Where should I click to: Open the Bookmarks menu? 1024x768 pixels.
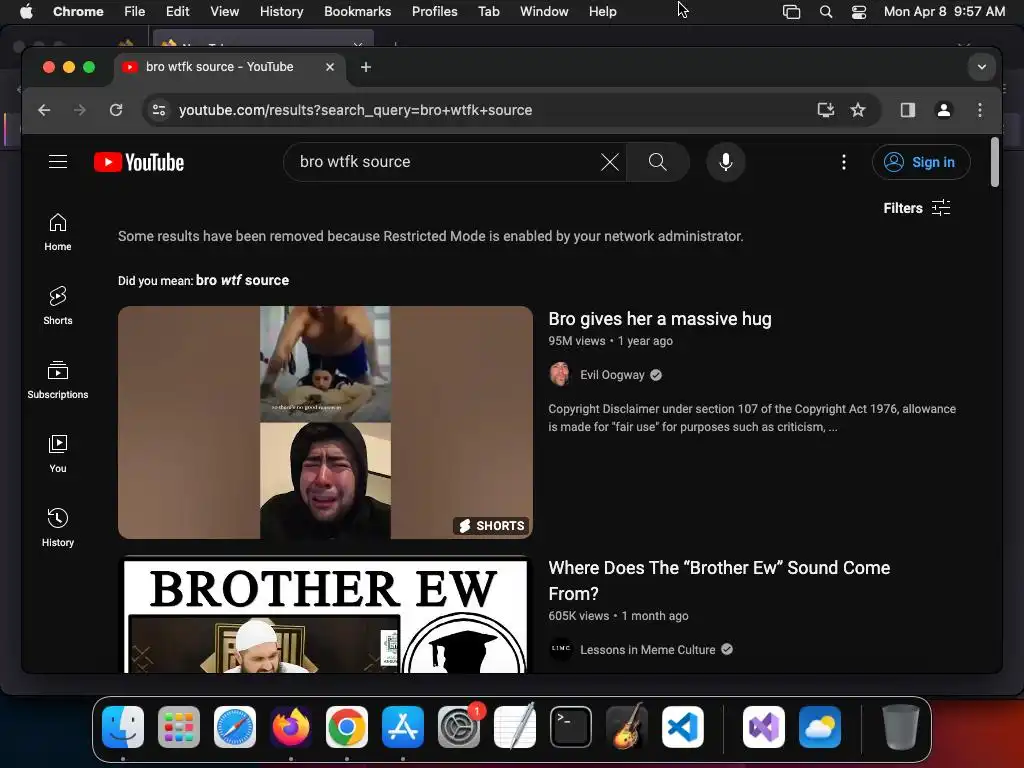pos(357,11)
